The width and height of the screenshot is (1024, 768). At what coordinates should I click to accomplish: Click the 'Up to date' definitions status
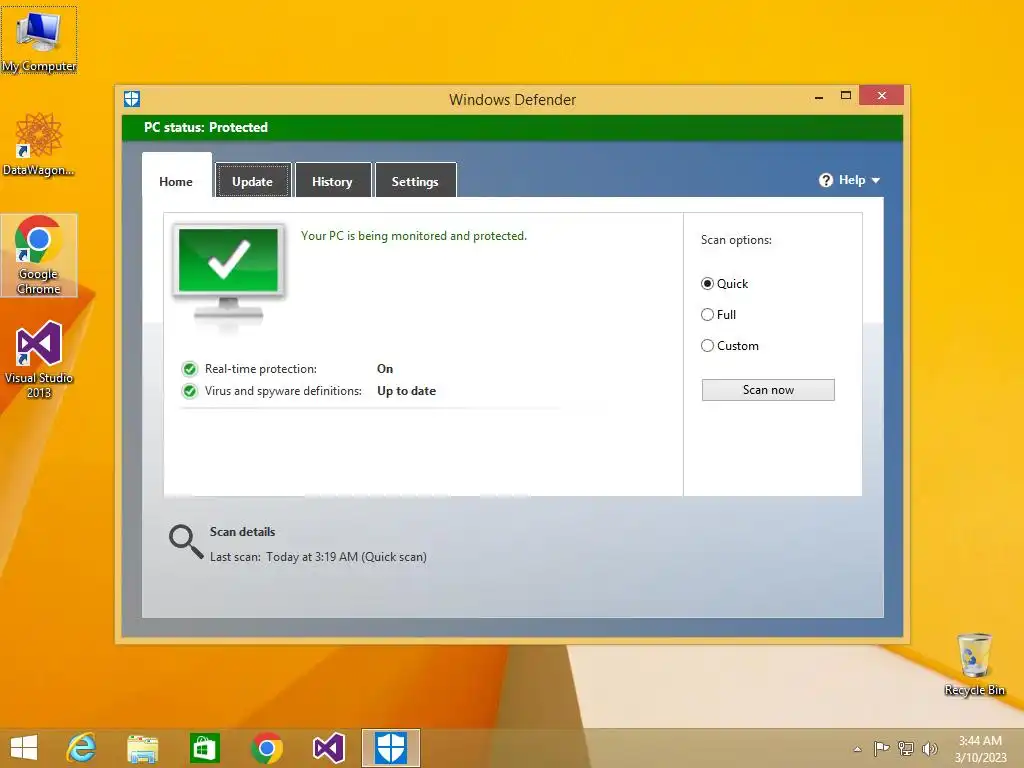pos(406,391)
